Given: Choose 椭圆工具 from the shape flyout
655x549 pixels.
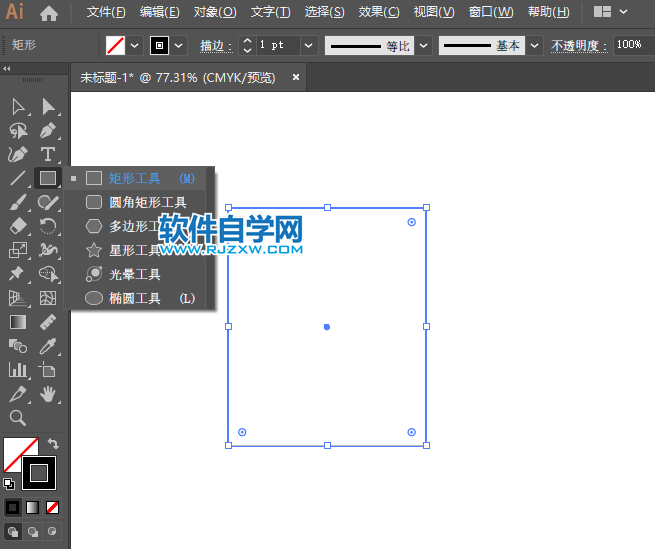Looking at the screenshot, I should (x=134, y=298).
